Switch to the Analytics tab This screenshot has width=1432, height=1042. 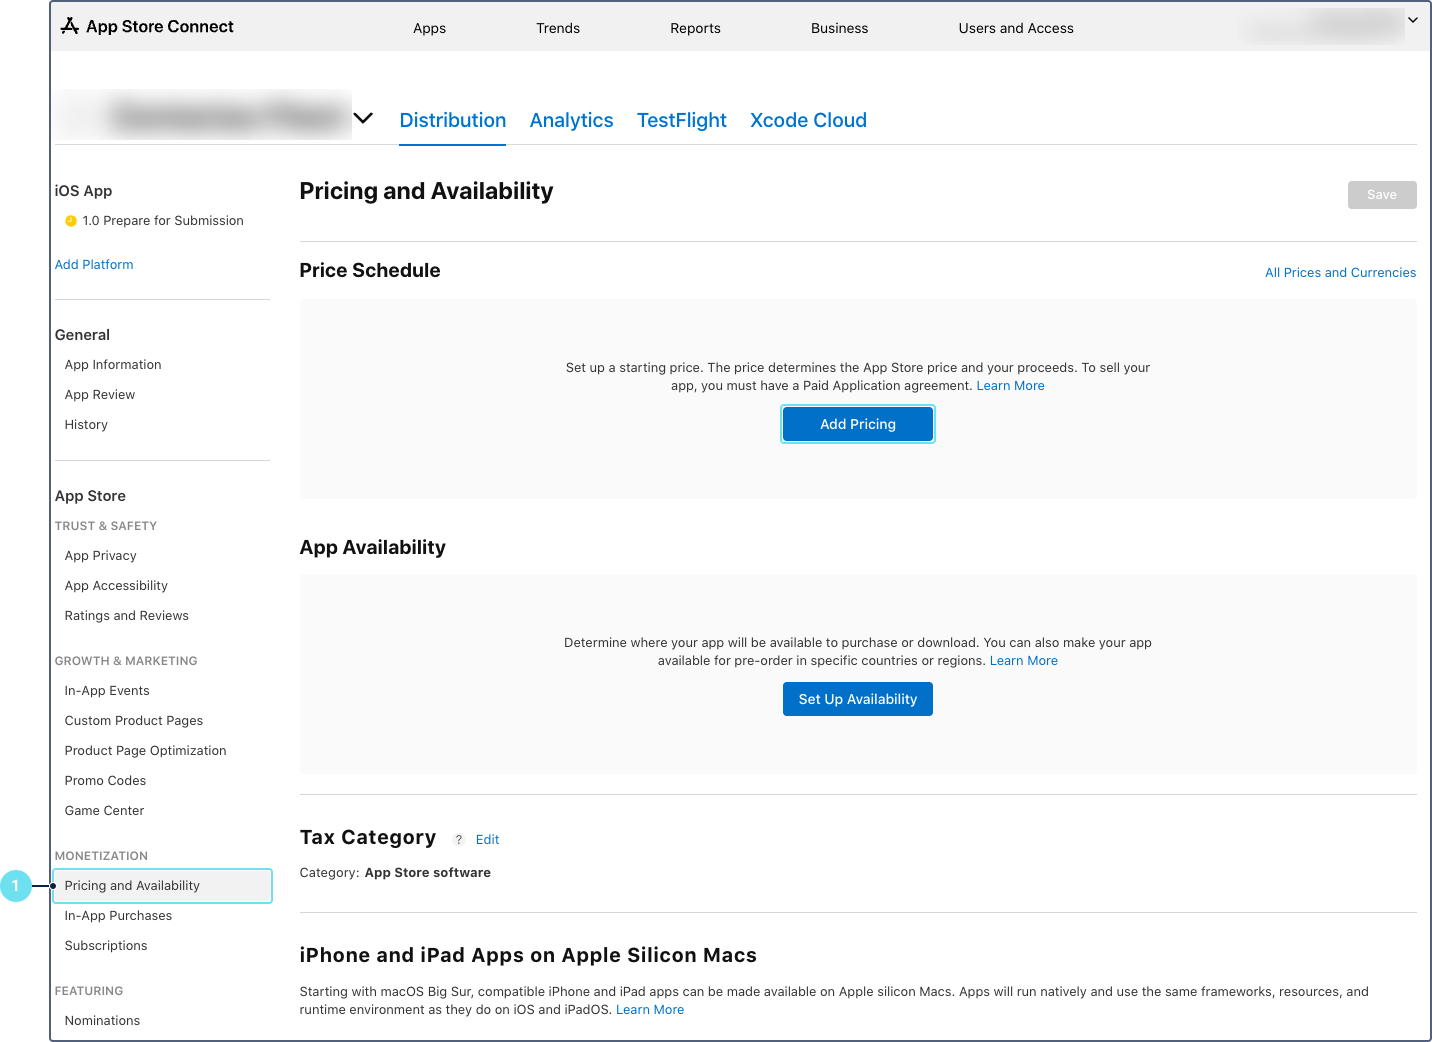pos(572,120)
